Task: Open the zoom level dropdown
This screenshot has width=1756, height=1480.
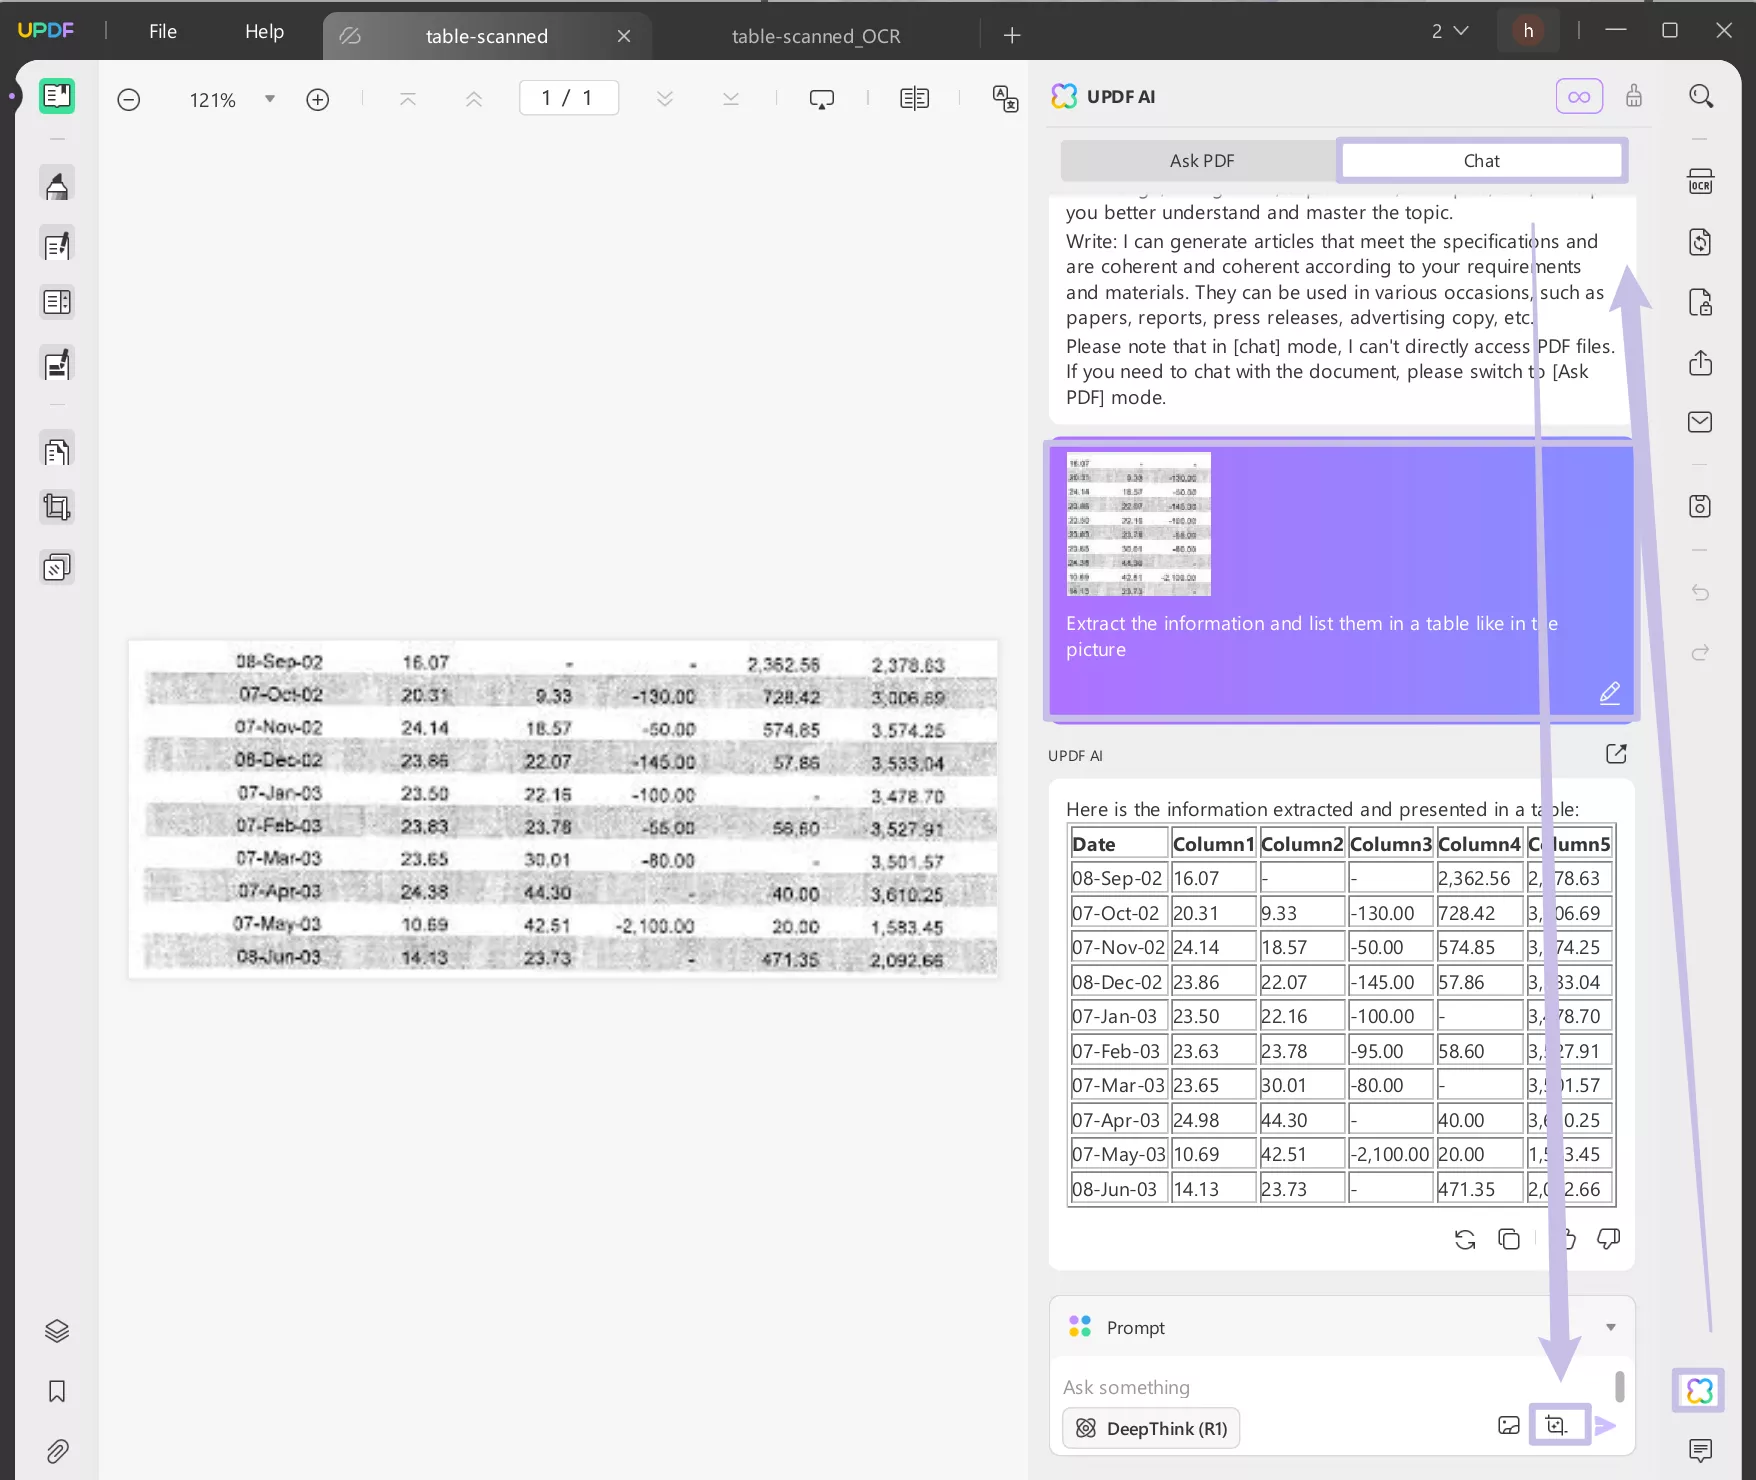Action: click(270, 99)
